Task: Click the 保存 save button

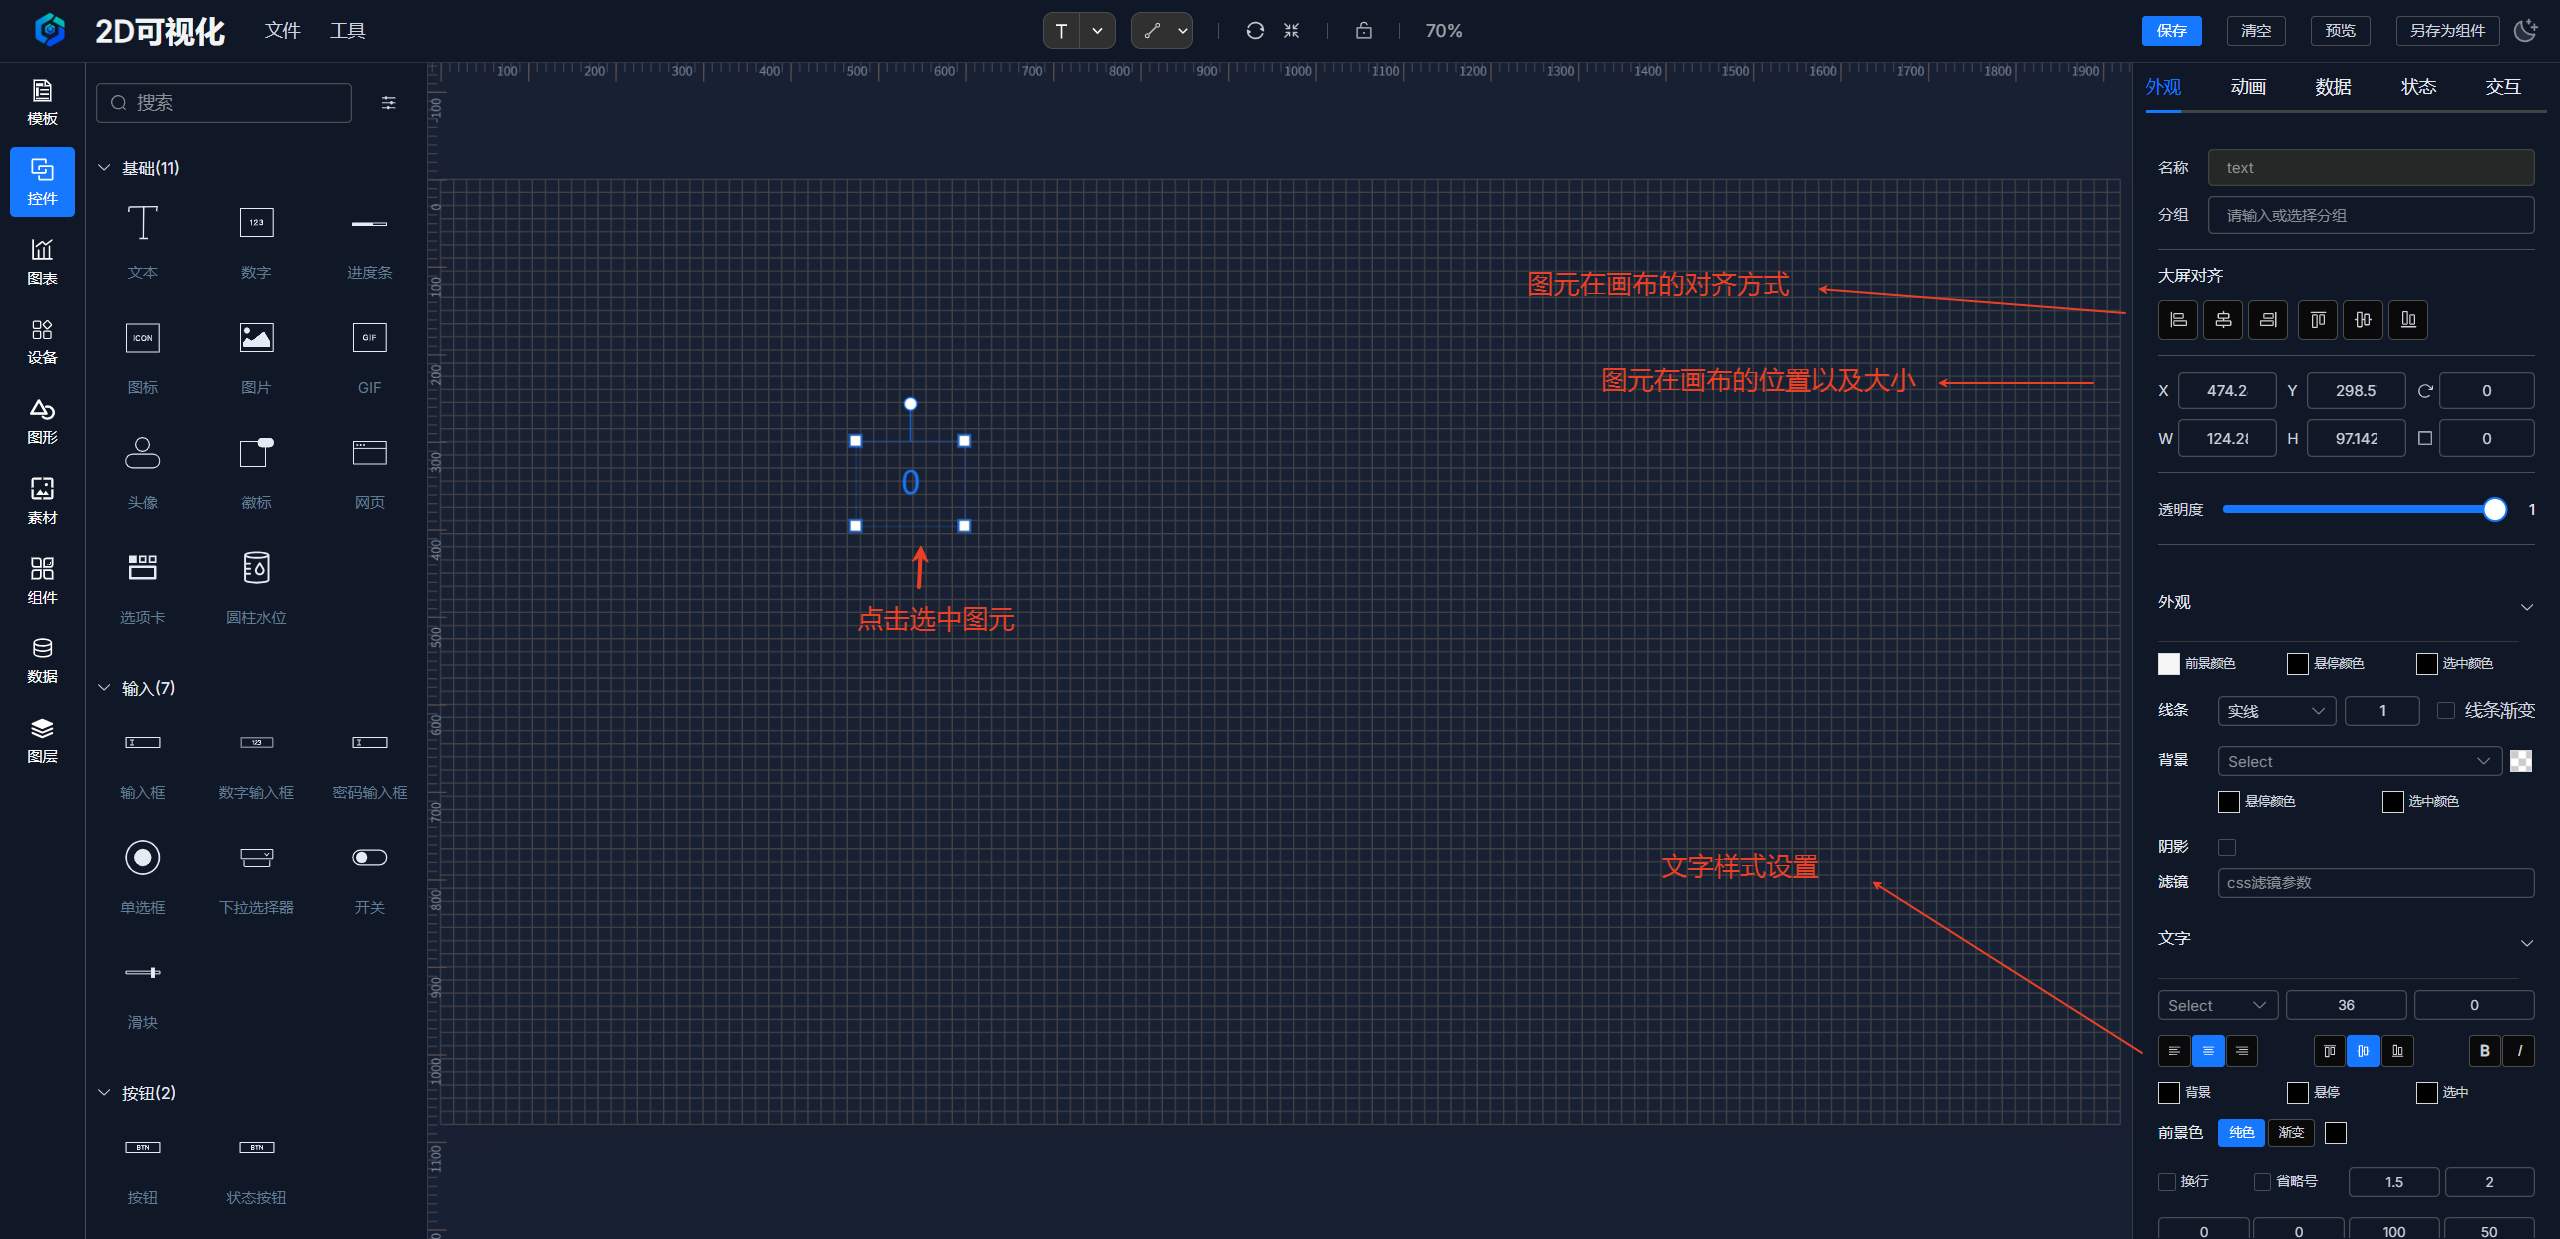Action: (x=2171, y=31)
